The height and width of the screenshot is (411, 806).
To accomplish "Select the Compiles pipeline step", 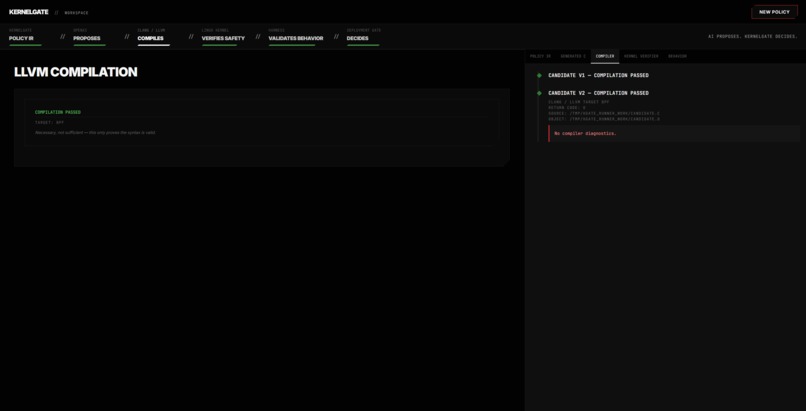I will pyautogui.click(x=153, y=36).
